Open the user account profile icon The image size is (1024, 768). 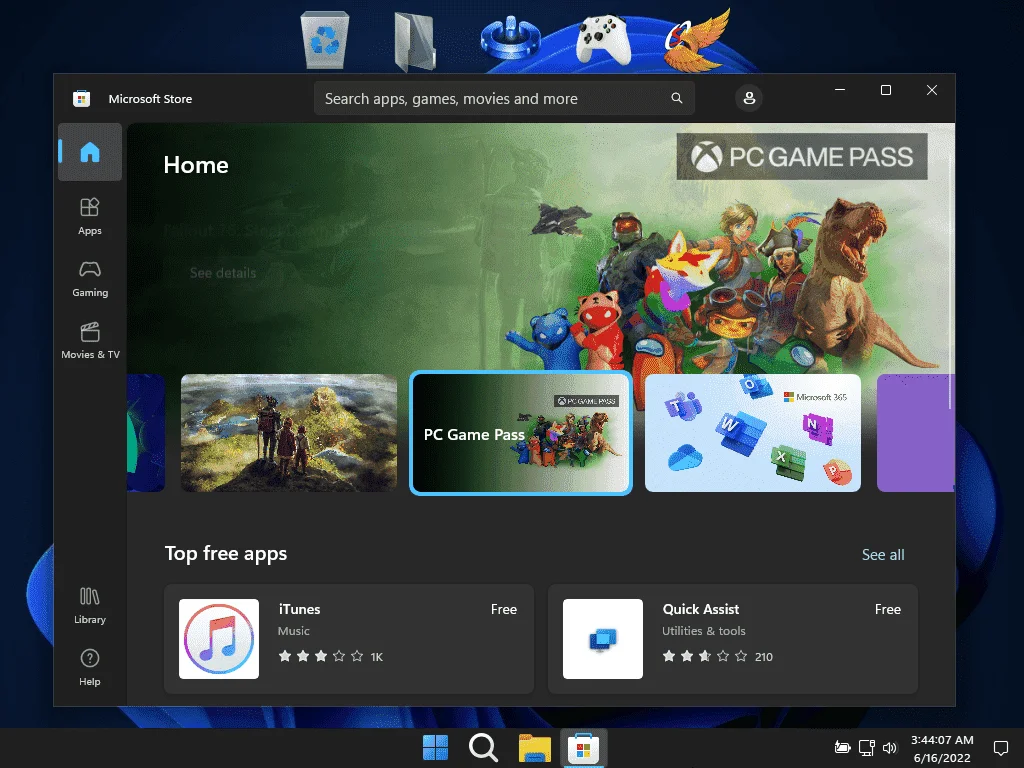point(749,98)
